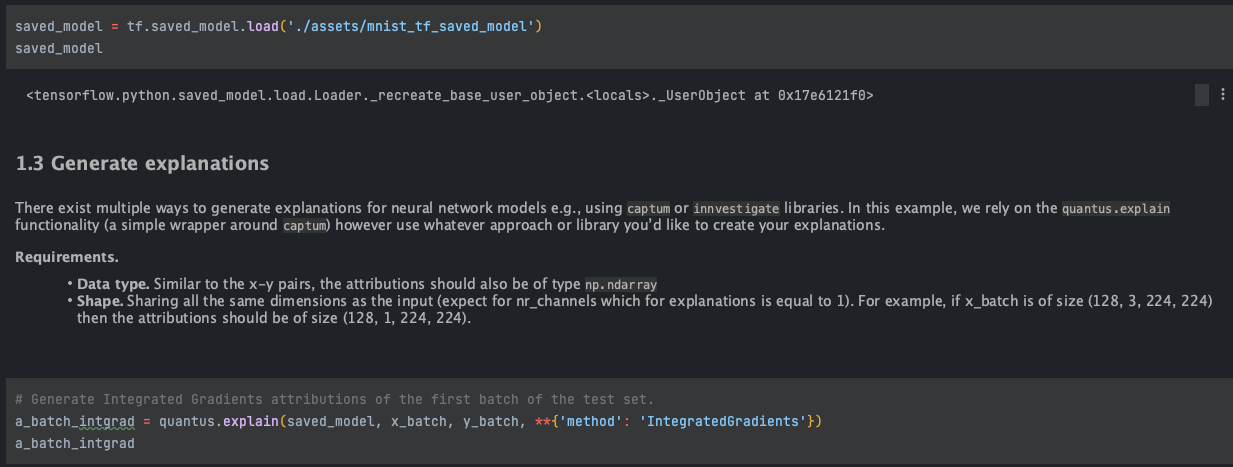Screen dimensions: 1233x467
Task: Click the standalone 'saved_model' code line
Action: pos(59,47)
